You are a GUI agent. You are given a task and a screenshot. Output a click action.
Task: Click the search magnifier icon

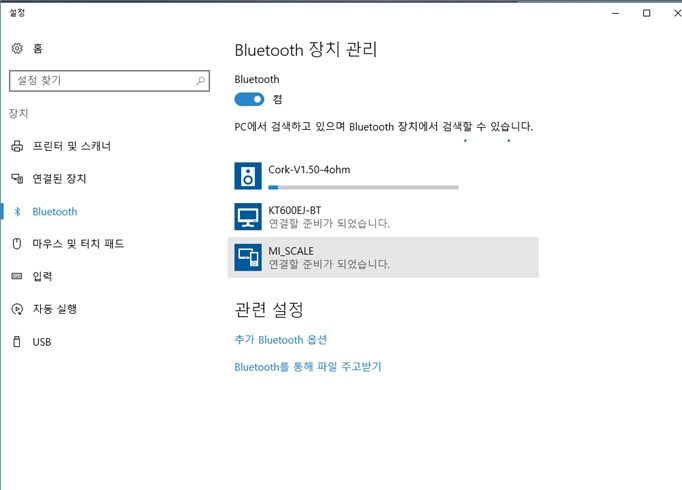point(200,81)
